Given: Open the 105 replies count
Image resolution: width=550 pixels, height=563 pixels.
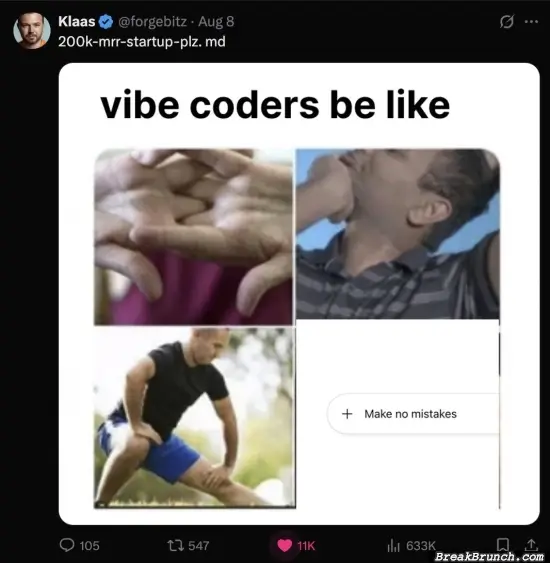Looking at the screenshot, I should click(x=89, y=546).
